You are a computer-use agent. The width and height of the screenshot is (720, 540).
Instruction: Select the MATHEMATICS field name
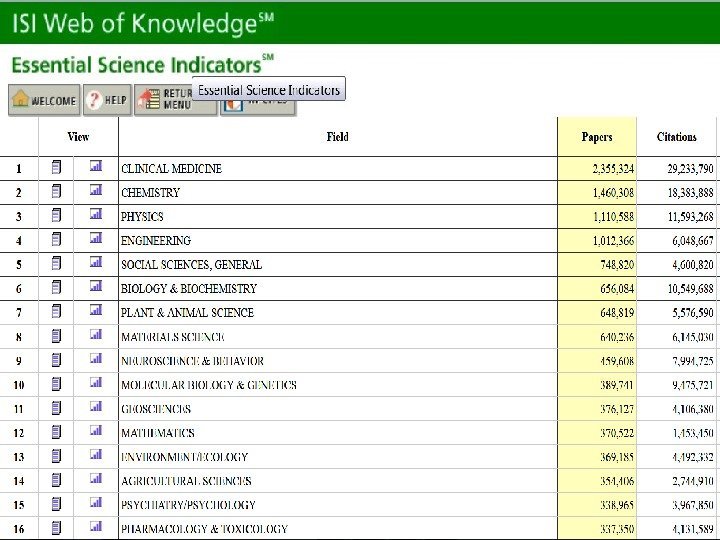point(158,433)
